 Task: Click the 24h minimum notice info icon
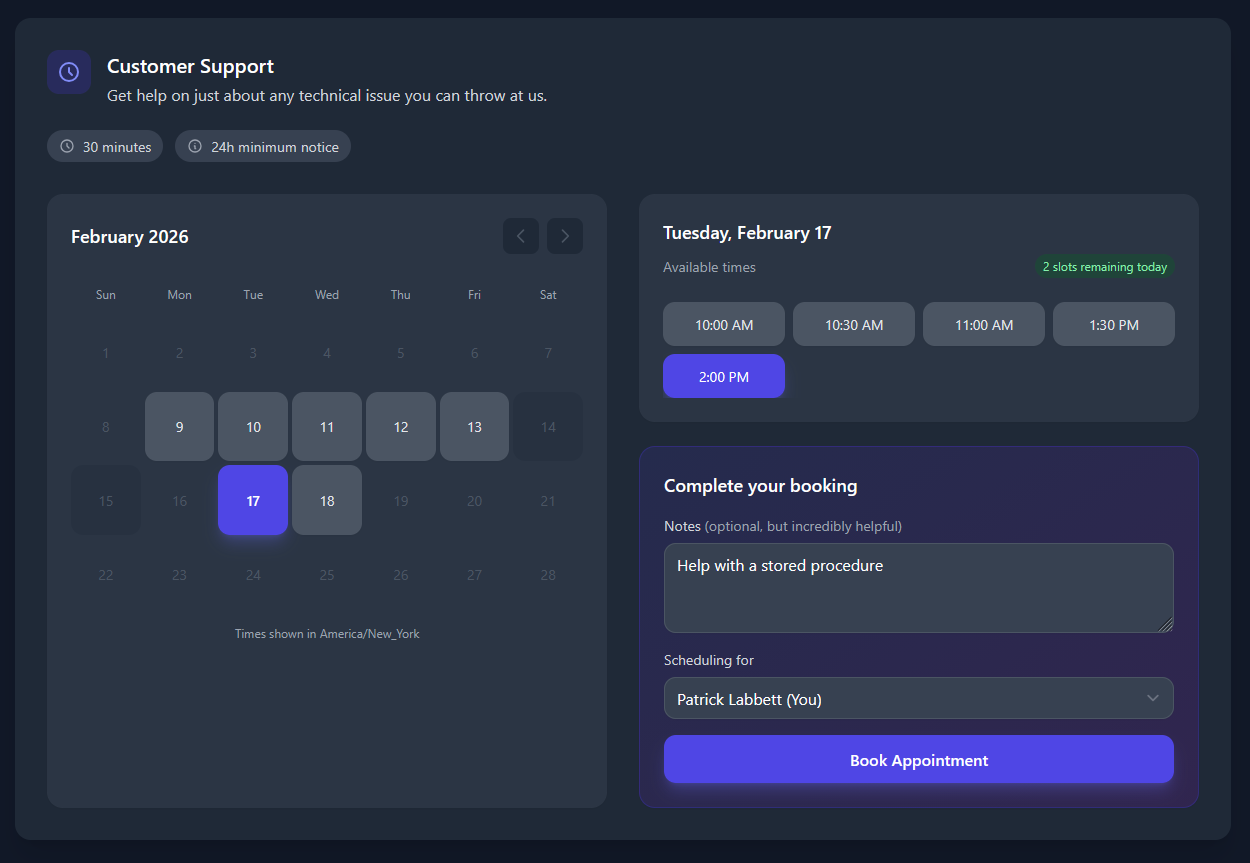coord(195,147)
